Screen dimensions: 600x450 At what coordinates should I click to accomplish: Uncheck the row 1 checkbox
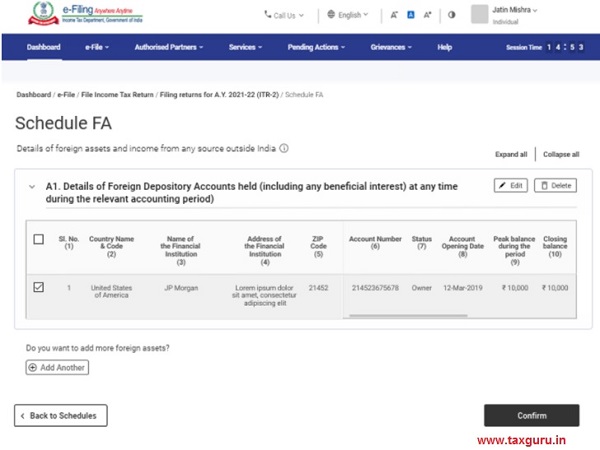39,287
